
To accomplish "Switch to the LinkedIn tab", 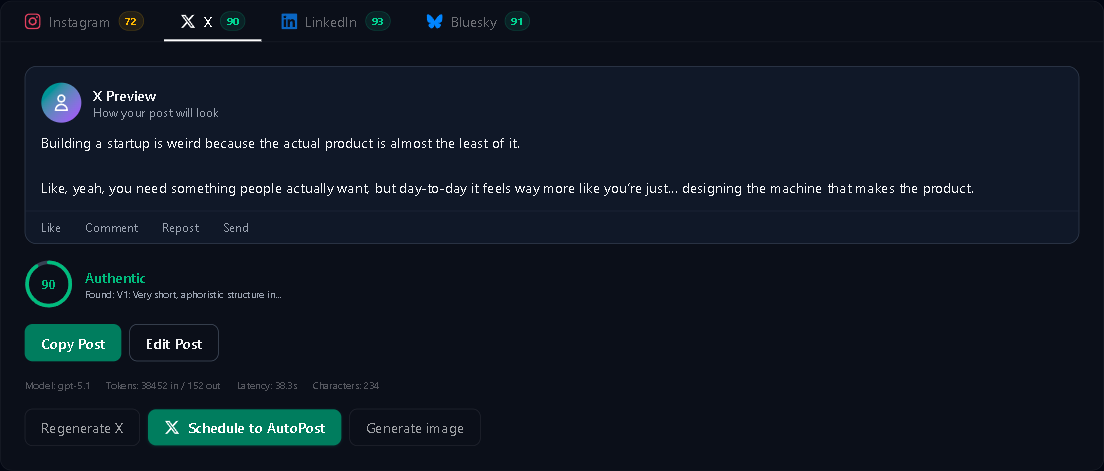I will click(335, 22).
